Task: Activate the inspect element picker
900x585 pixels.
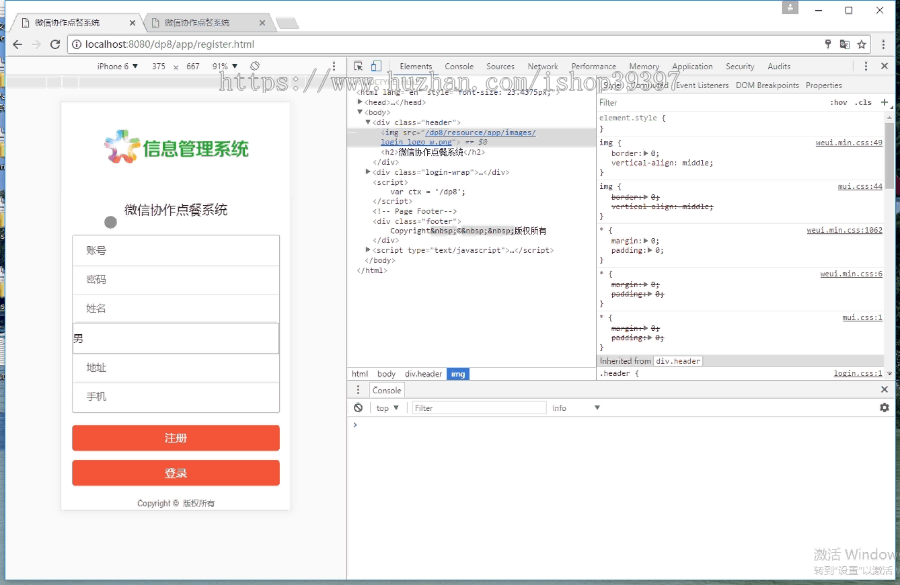Action: [358, 66]
